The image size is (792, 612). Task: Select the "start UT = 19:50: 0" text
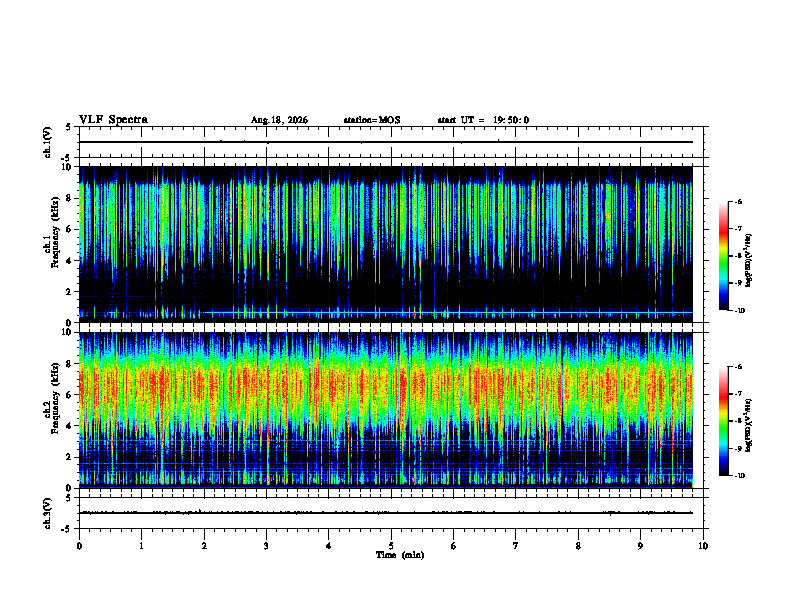(483, 120)
